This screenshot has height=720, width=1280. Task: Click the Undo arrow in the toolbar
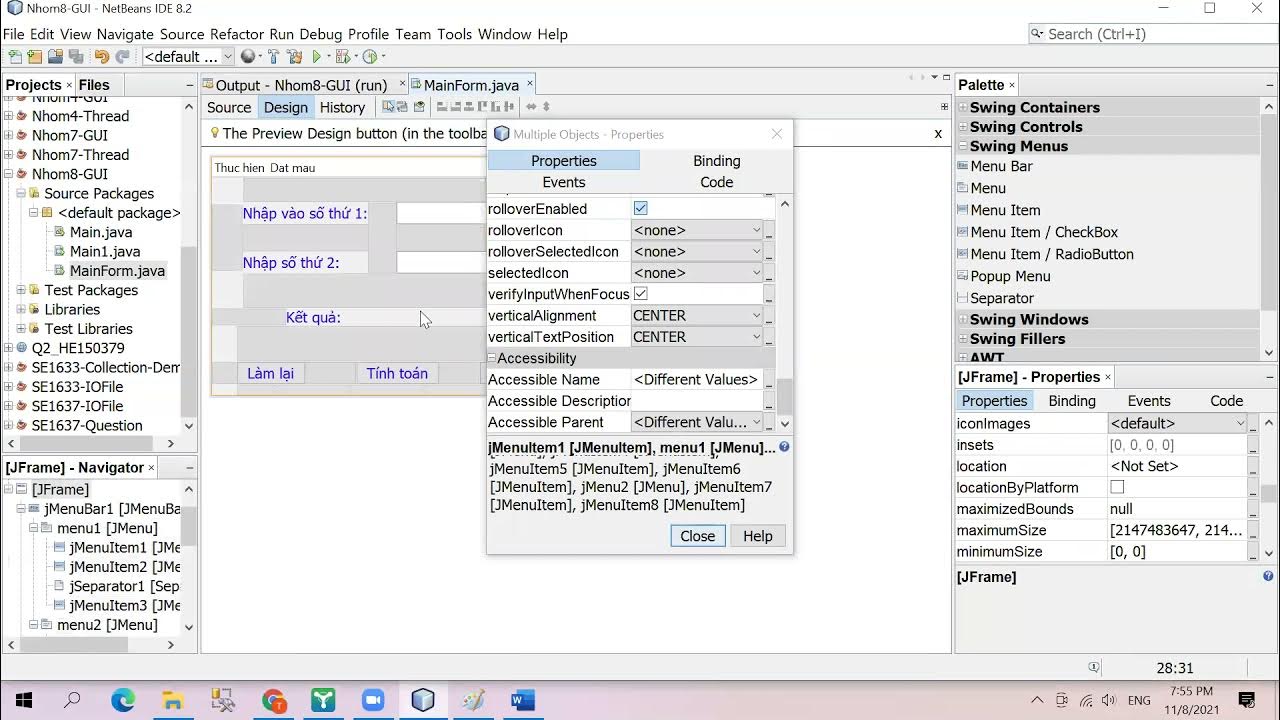click(102, 57)
